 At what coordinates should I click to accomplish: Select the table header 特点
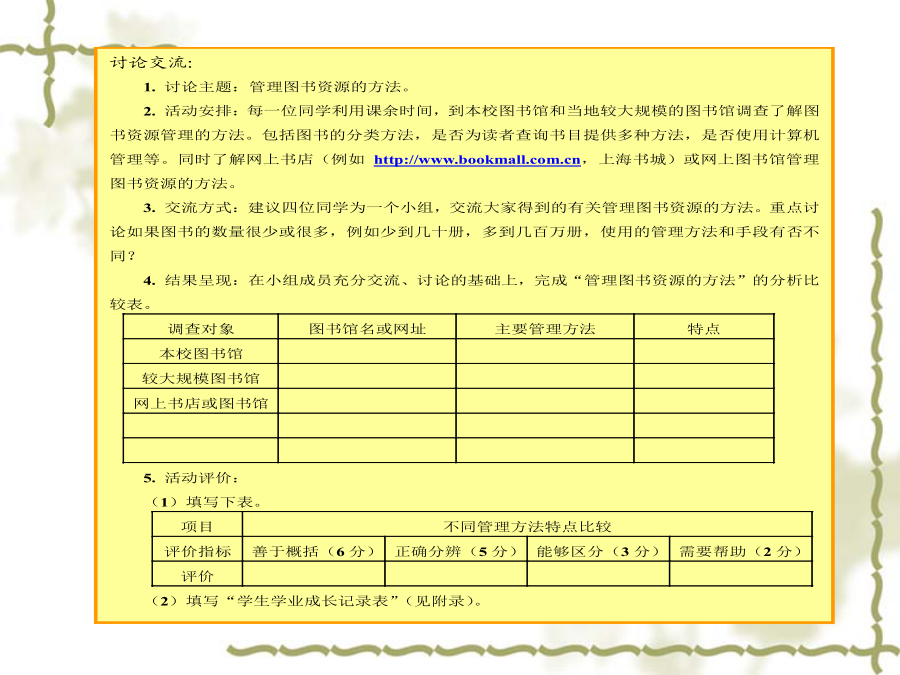704,329
